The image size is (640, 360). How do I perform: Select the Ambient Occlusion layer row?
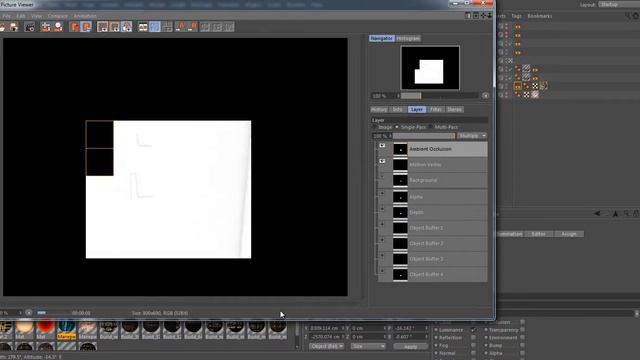pyautogui.click(x=432, y=149)
